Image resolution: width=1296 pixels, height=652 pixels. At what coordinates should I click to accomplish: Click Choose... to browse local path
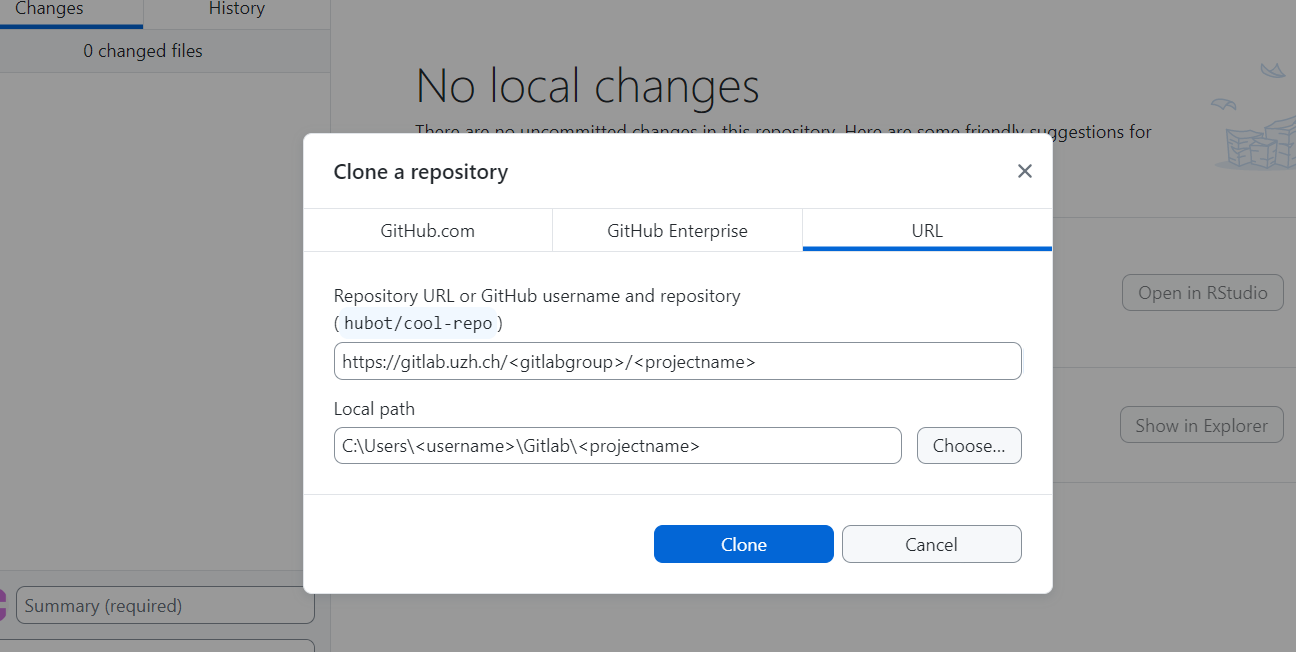[x=969, y=446]
